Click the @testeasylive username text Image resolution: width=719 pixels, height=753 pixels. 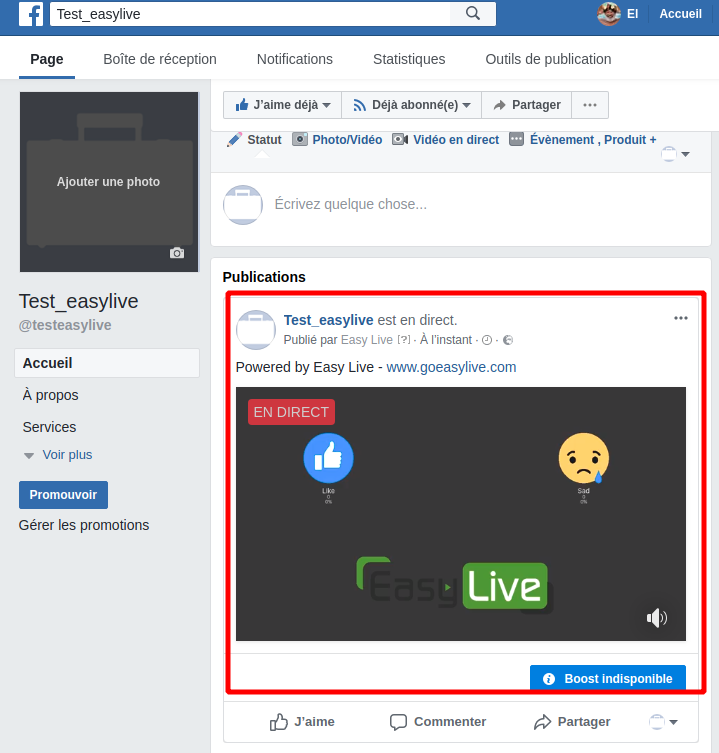click(x=65, y=325)
